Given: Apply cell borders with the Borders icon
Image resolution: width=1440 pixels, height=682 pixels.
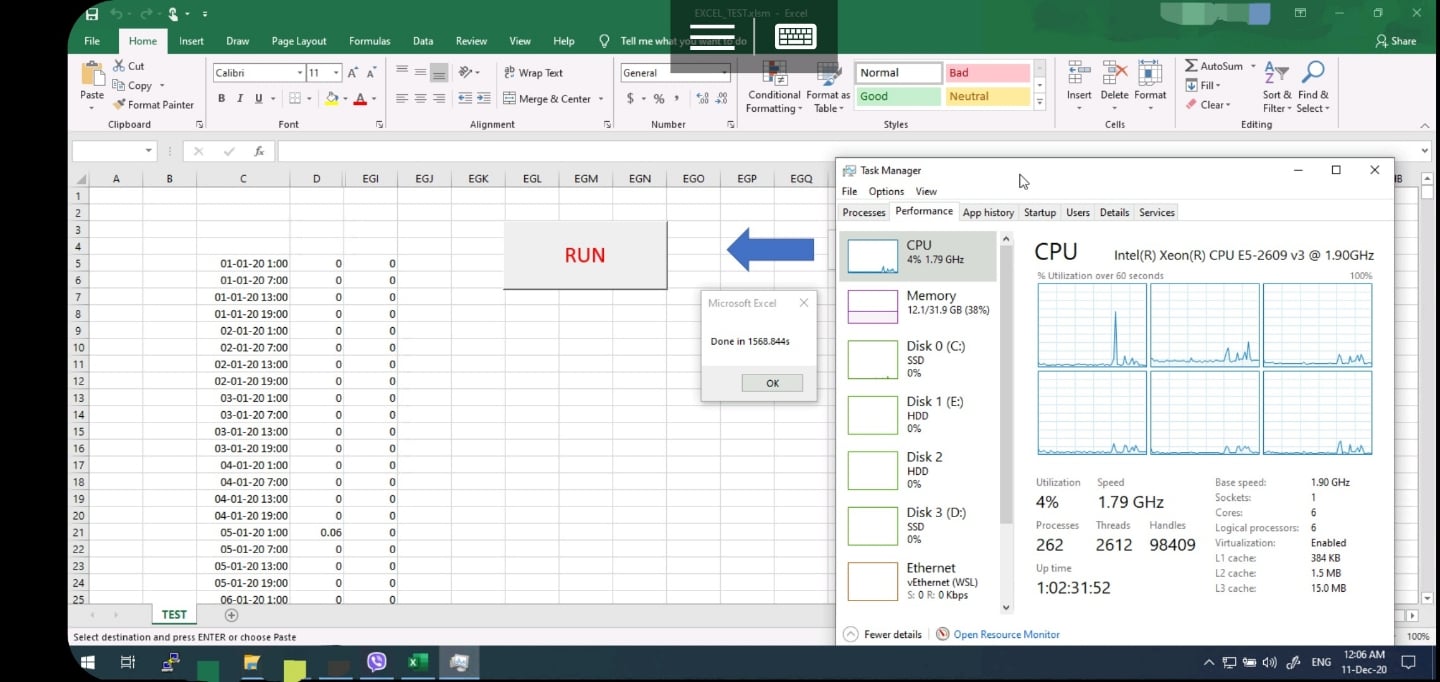Looking at the screenshot, I should click(294, 98).
